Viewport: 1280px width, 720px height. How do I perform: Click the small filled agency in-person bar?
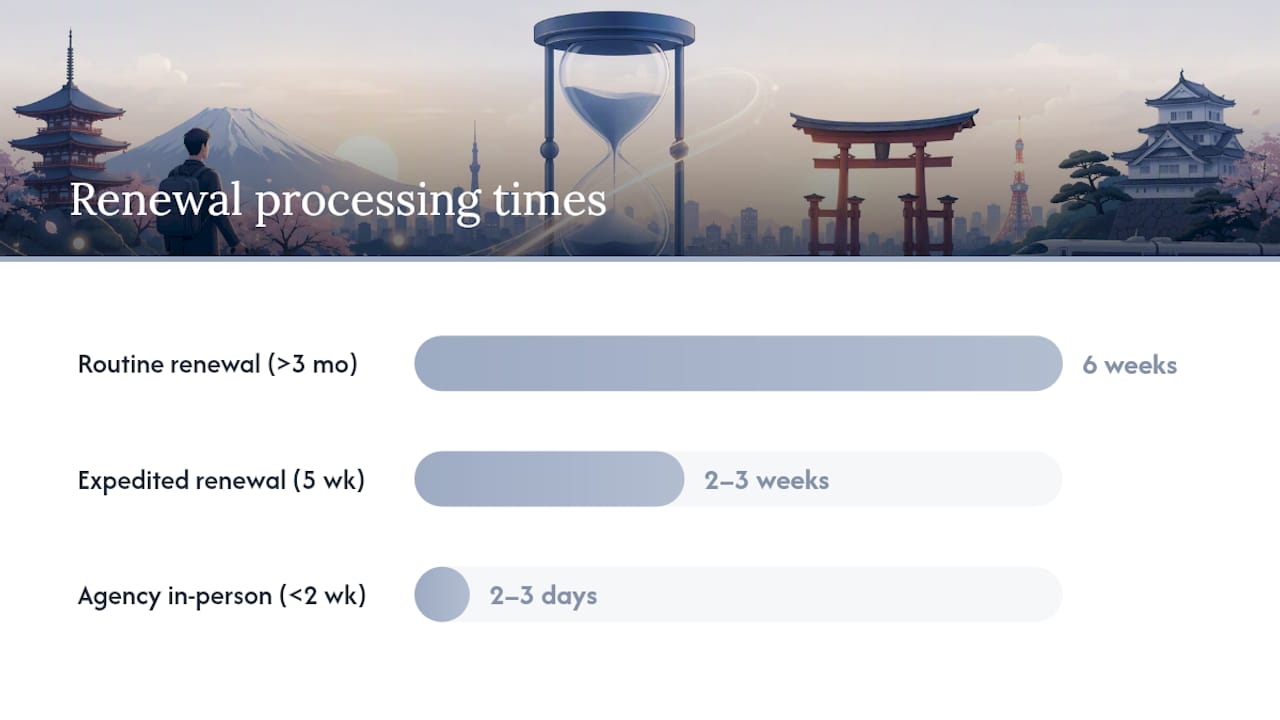(x=442, y=595)
